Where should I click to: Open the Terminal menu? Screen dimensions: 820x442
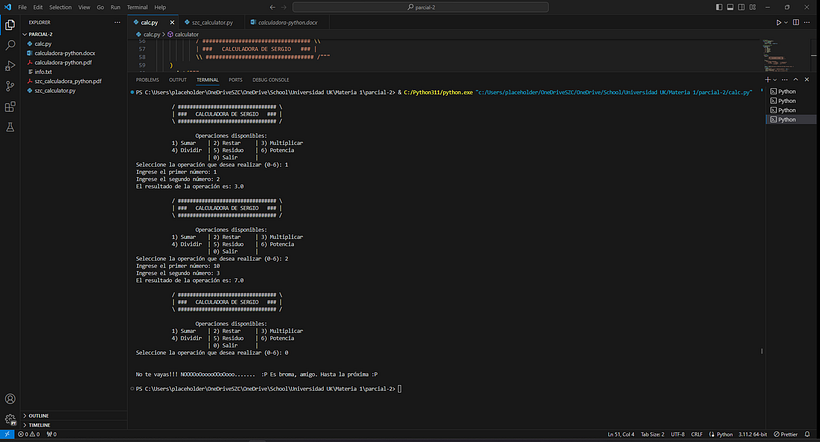[x=137, y=7]
